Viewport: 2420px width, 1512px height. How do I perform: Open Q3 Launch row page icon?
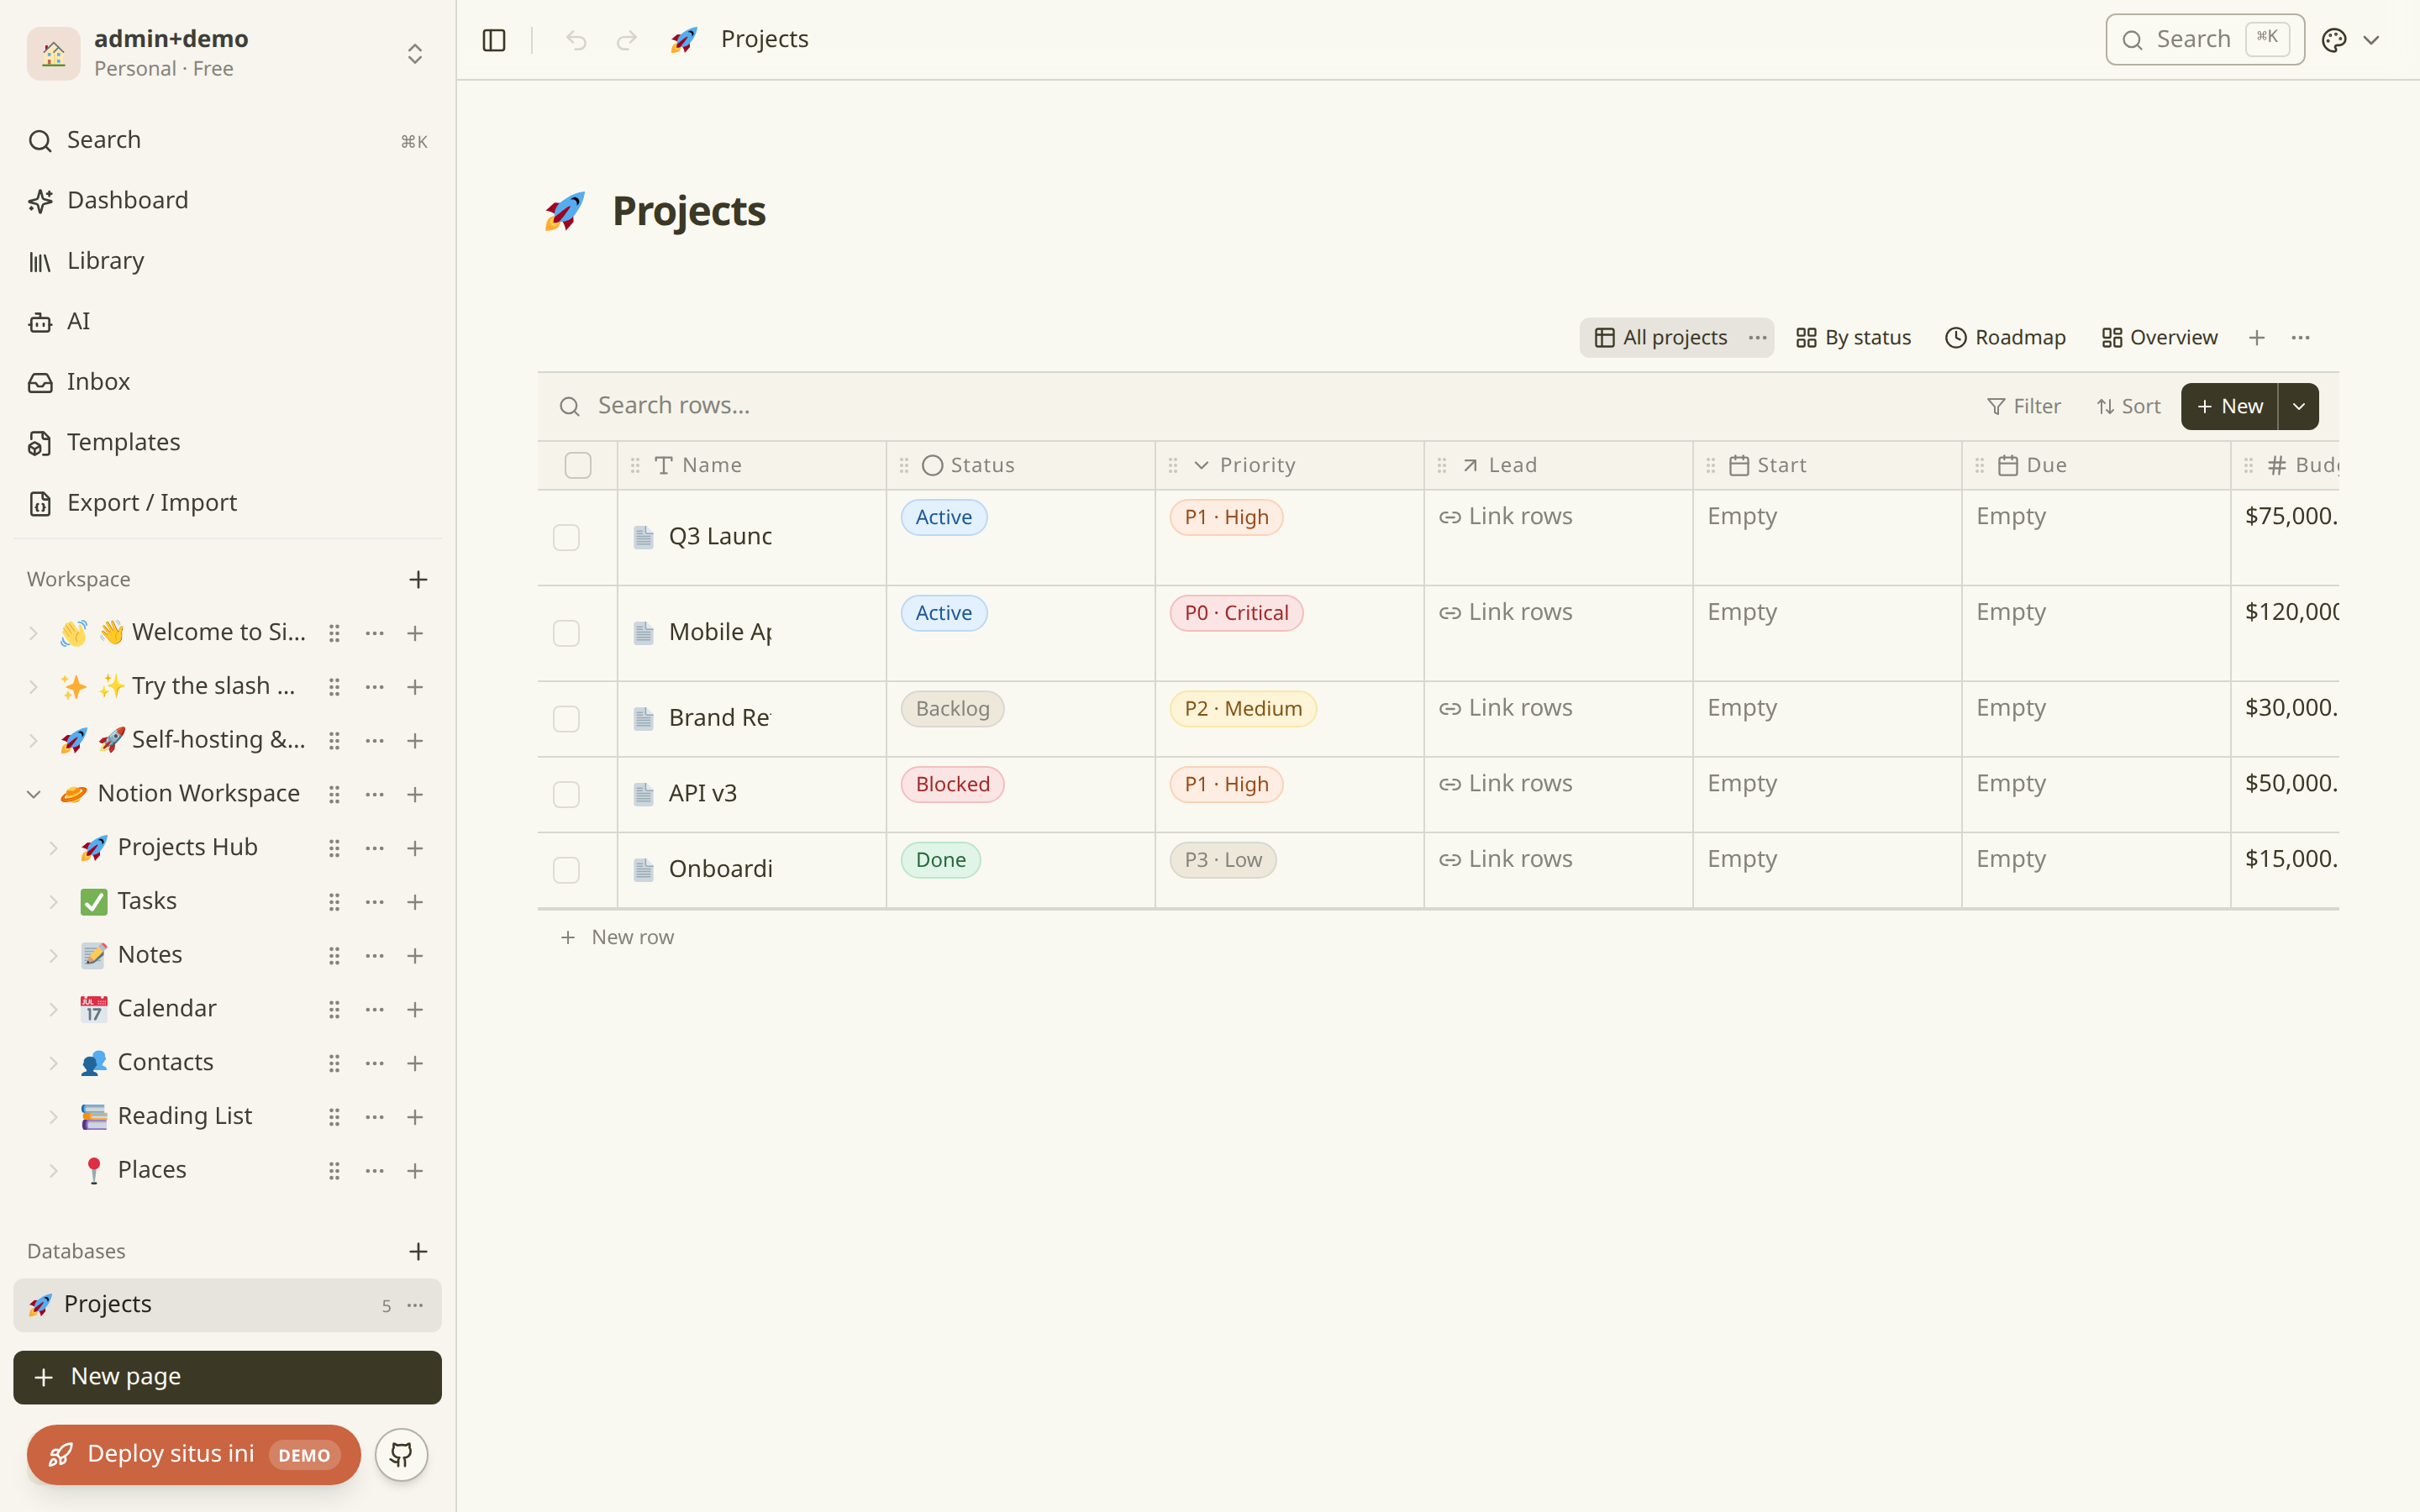pos(644,537)
